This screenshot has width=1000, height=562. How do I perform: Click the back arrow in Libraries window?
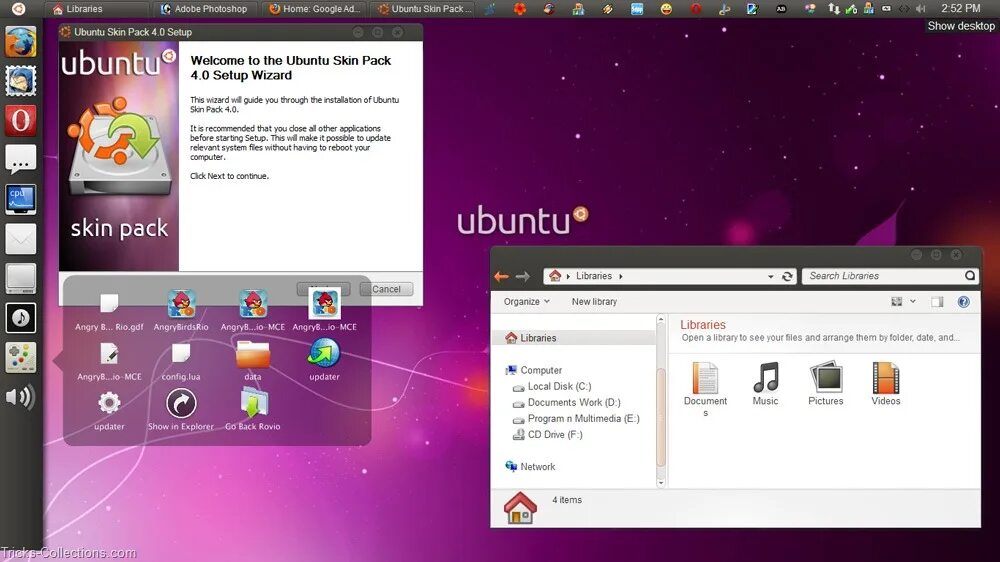(501, 276)
